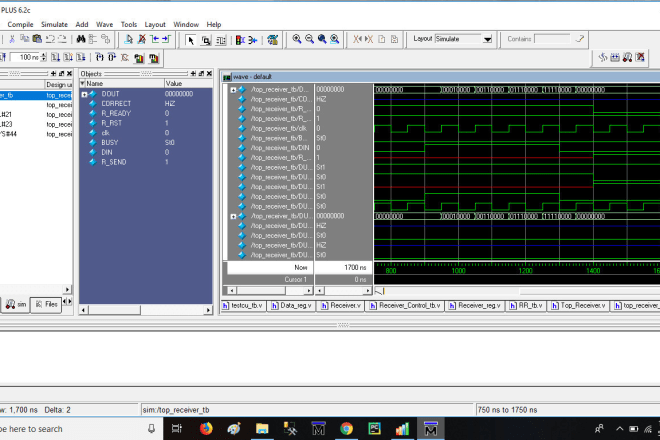The width and height of the screenshot is (660, 440).
Task: Open the Simulate menu
Action: pos(54,24)
